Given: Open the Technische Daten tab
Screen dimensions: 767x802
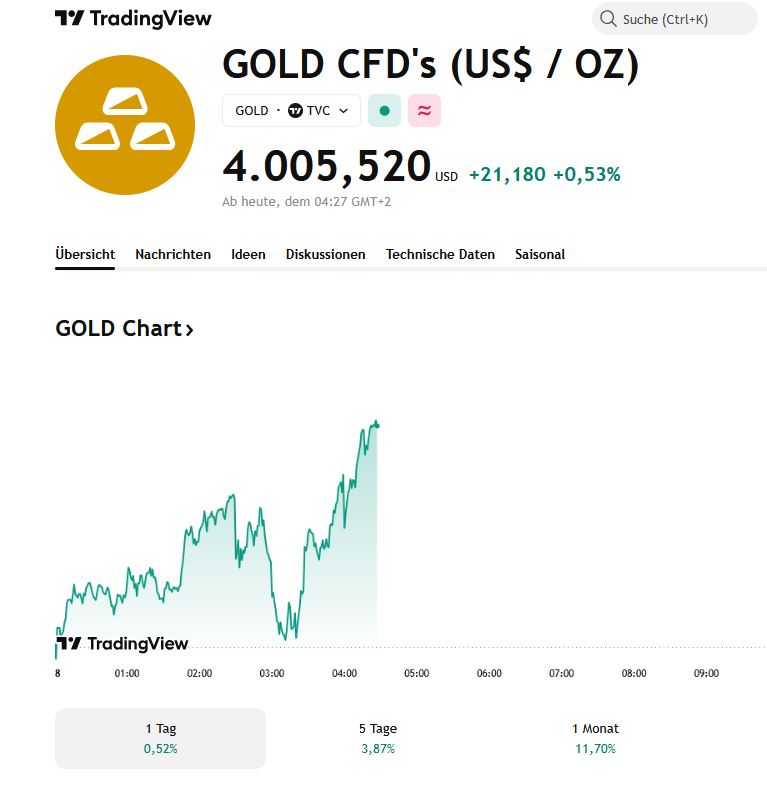Looking at the screenshot, I should click(x=440, y=254).
